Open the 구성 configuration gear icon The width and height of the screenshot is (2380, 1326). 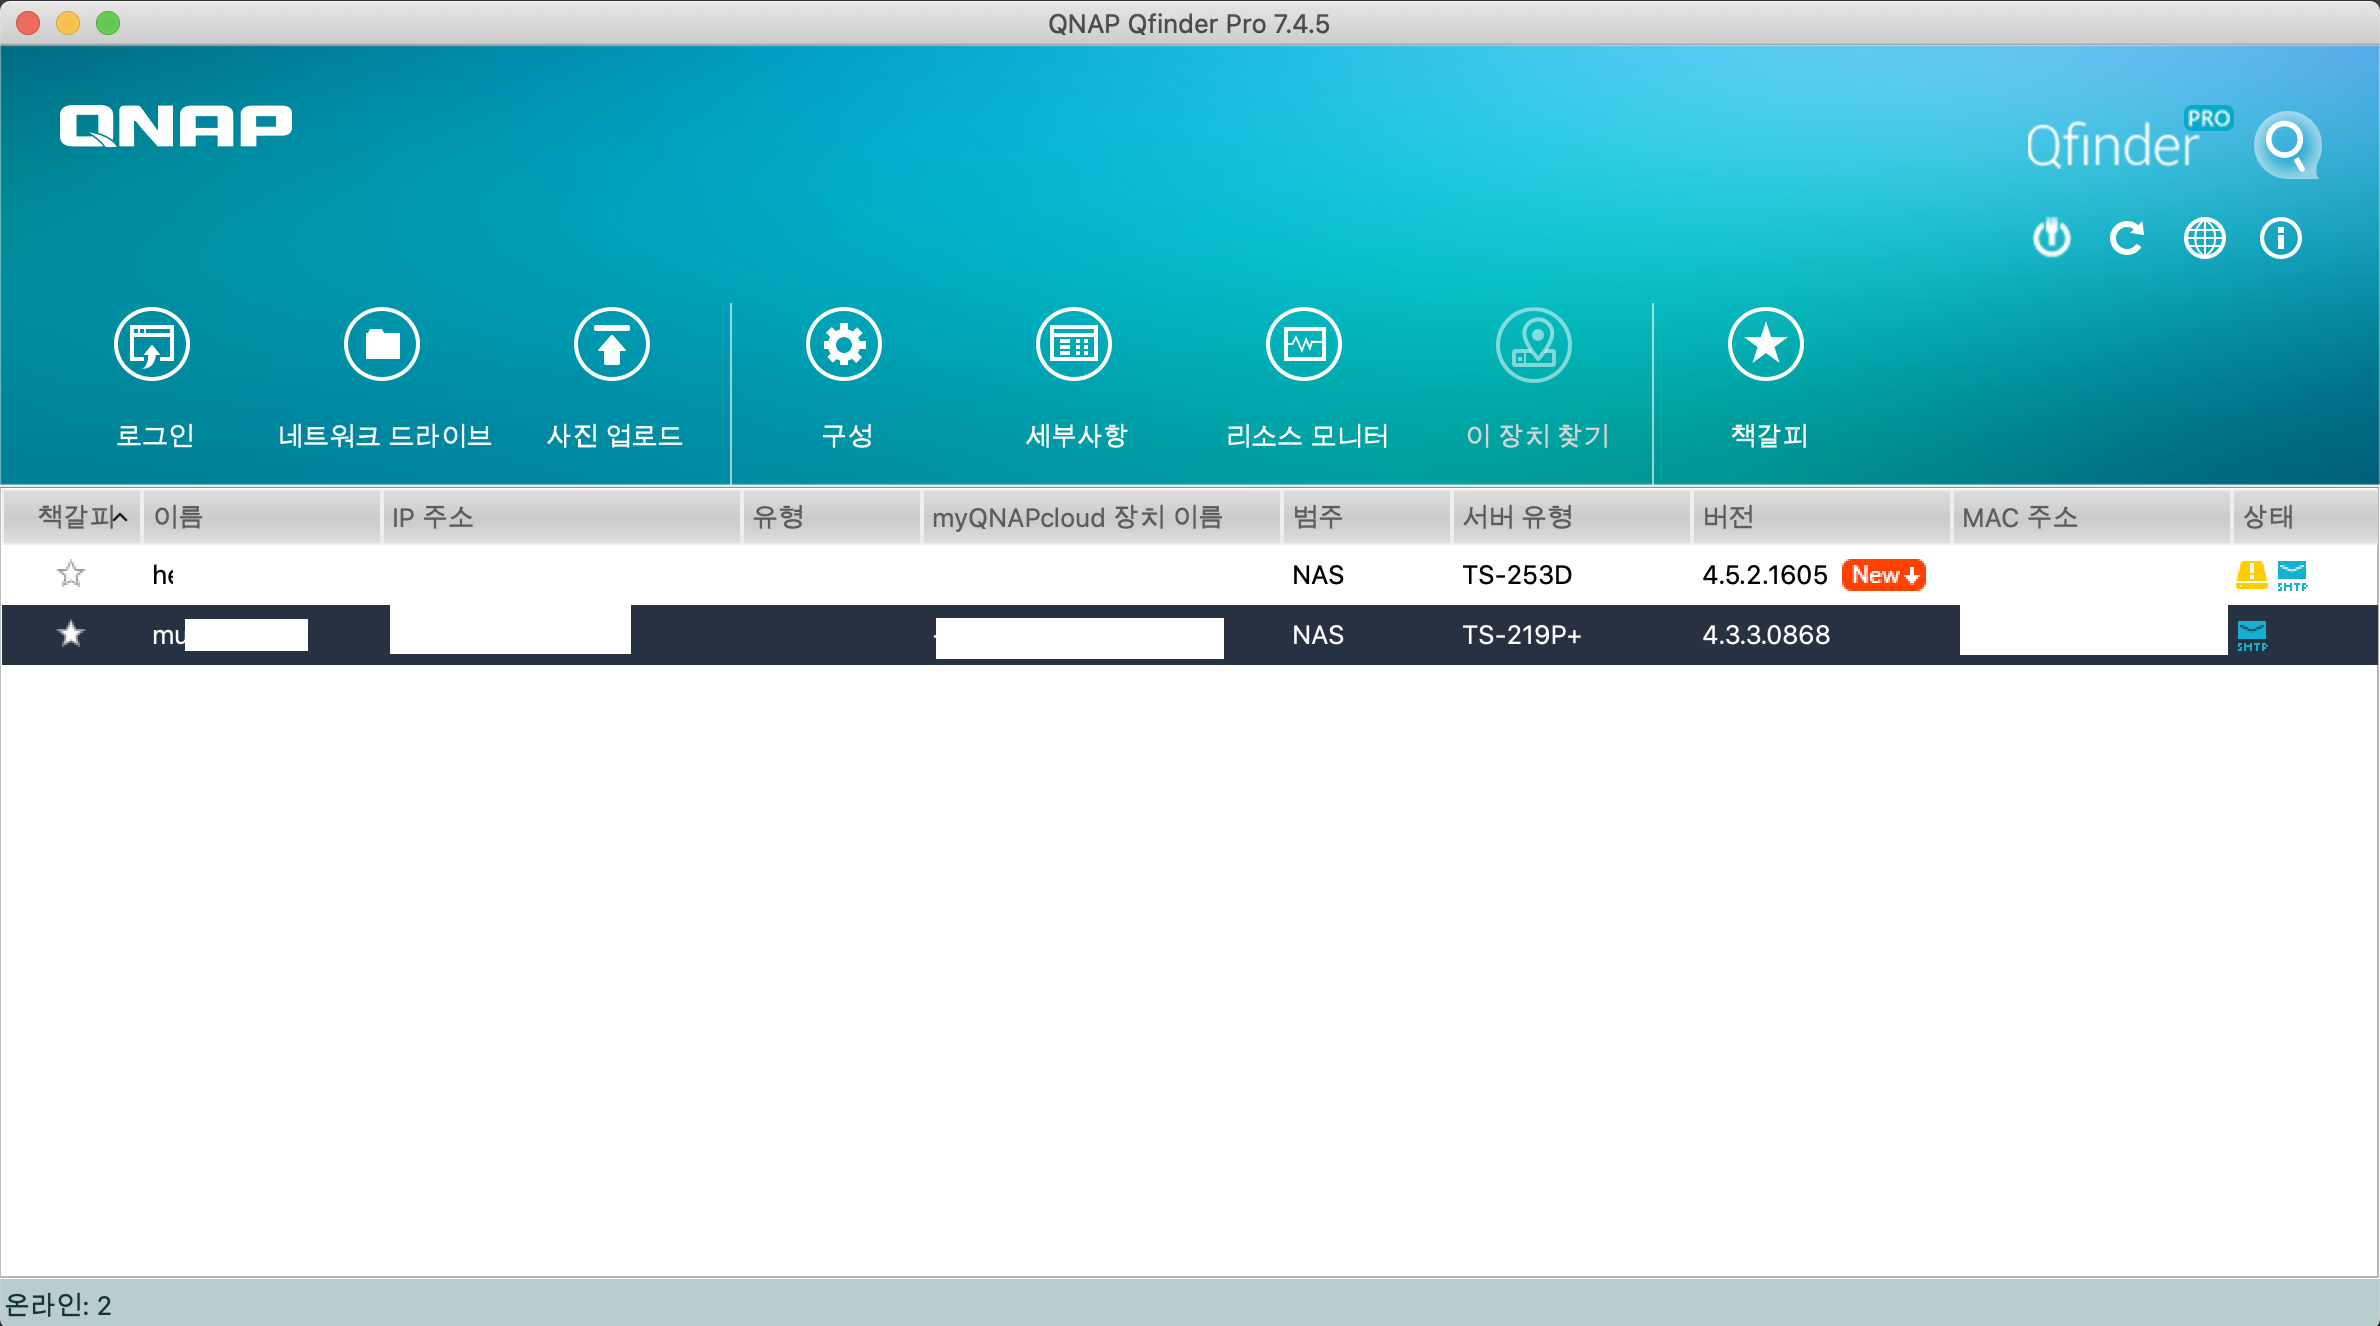844,345
